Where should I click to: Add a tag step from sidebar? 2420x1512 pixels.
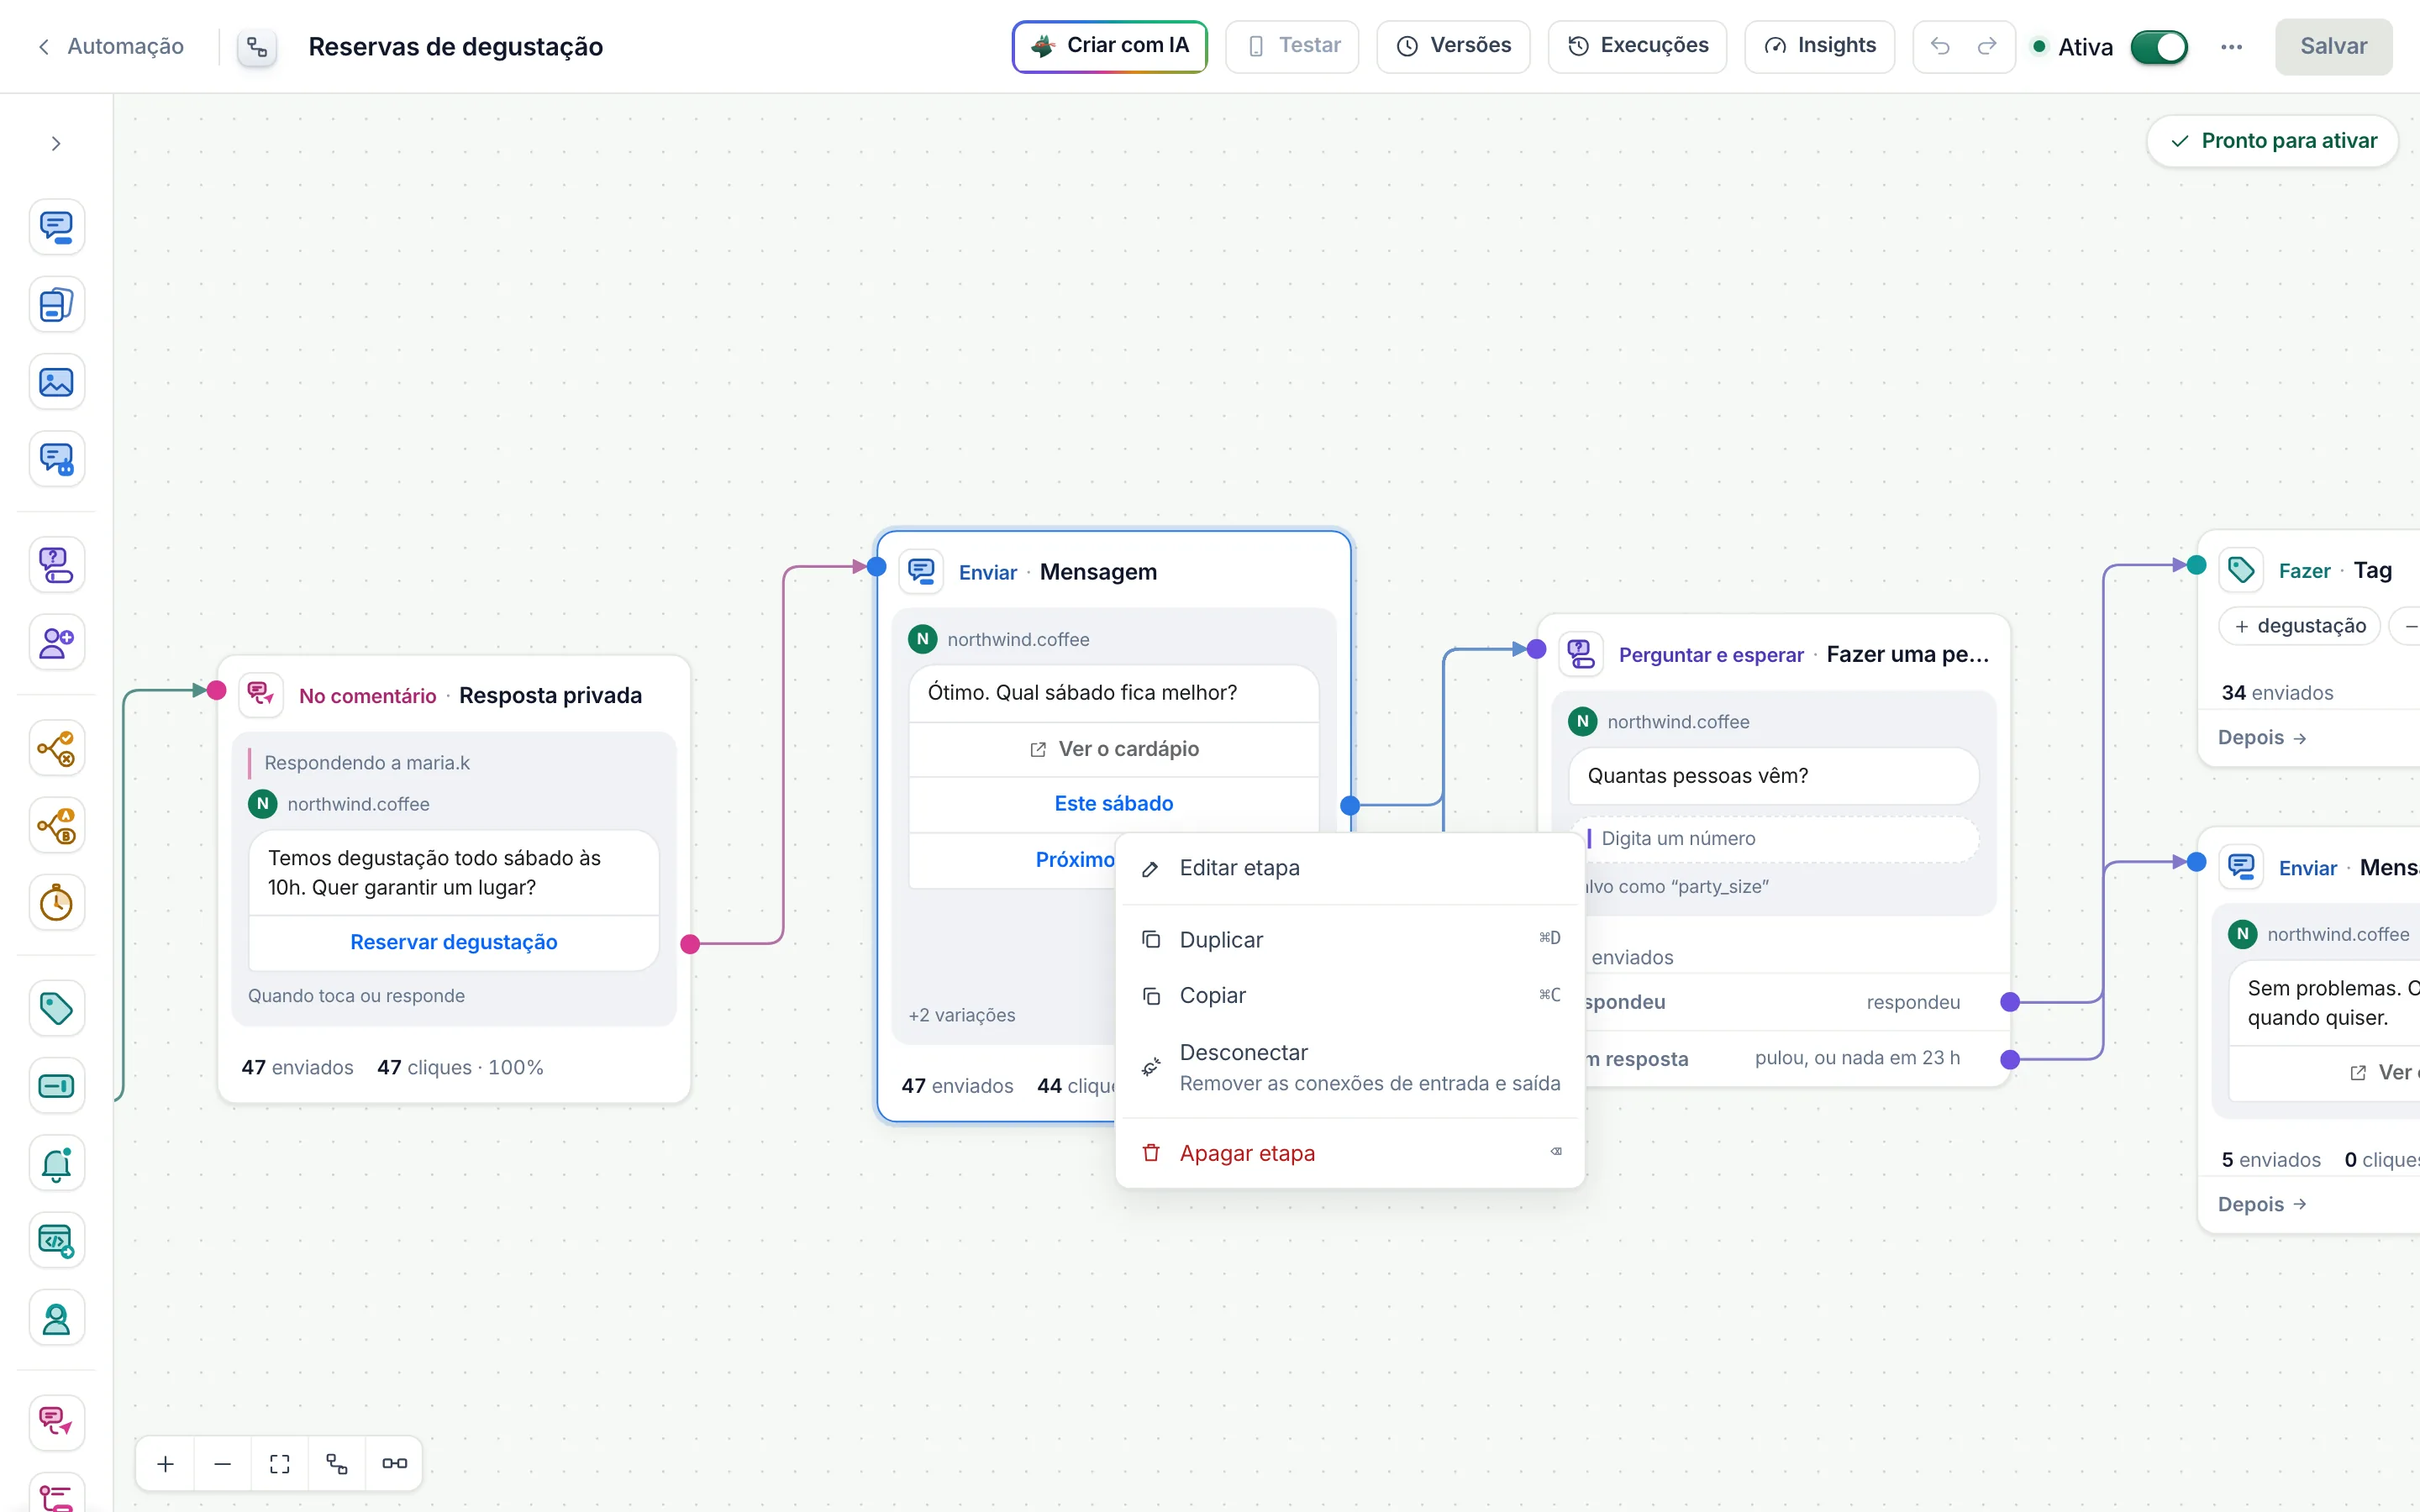click(x=56, y=1008)
